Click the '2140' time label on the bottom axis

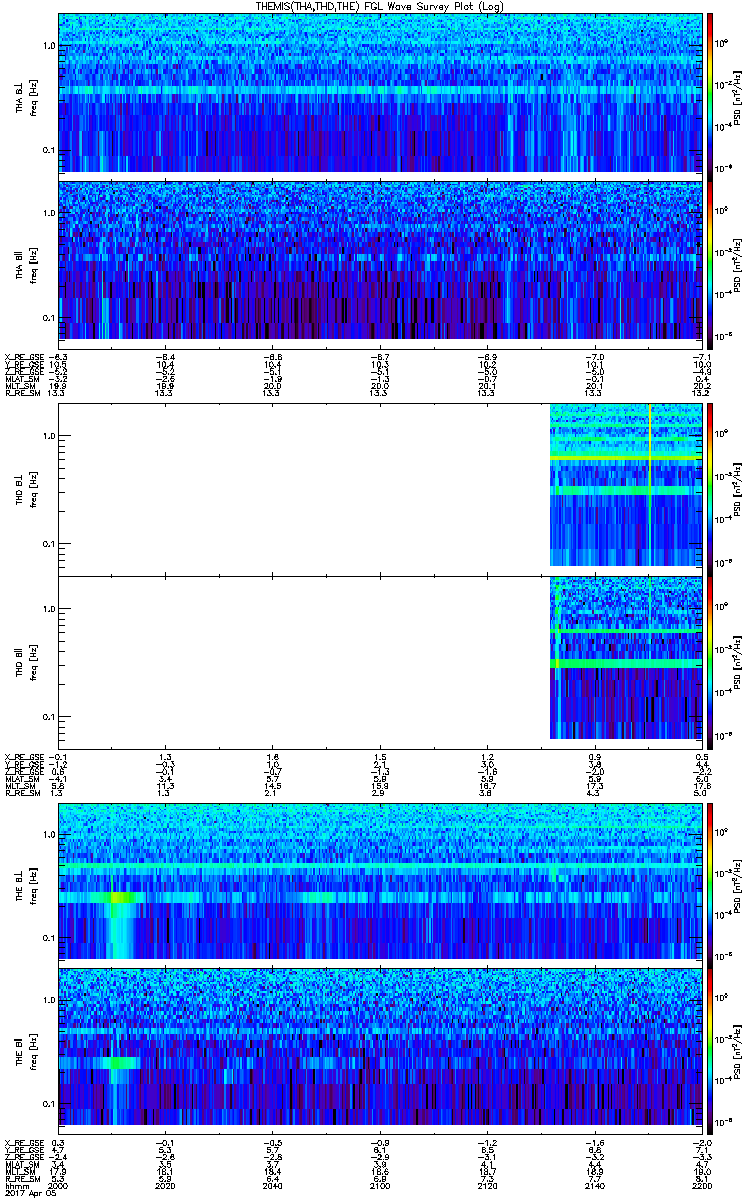594,1184
